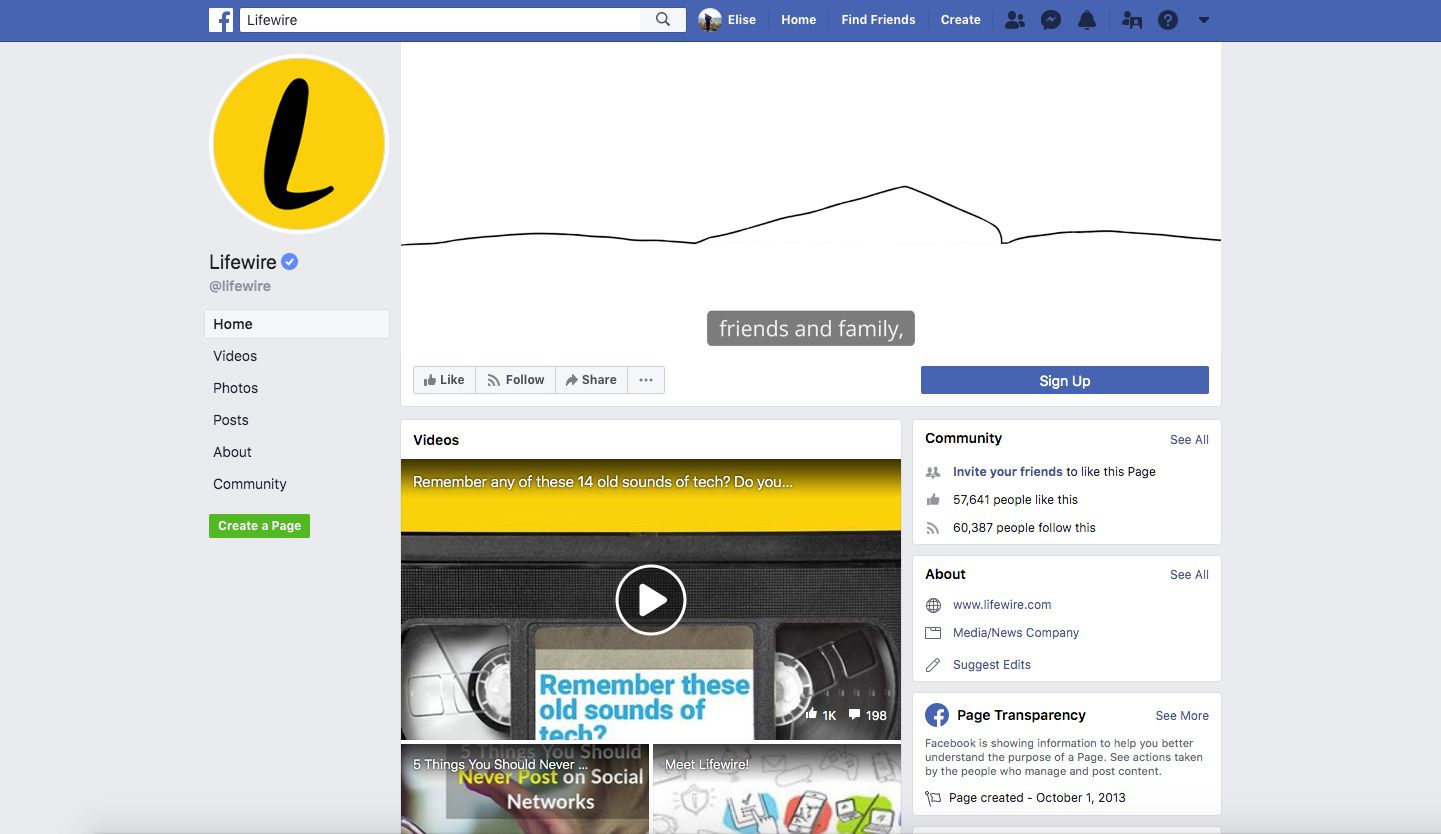Click the Lifewire page name
Viewport: 1441px width, 834px height.
[x=243, y=262]
